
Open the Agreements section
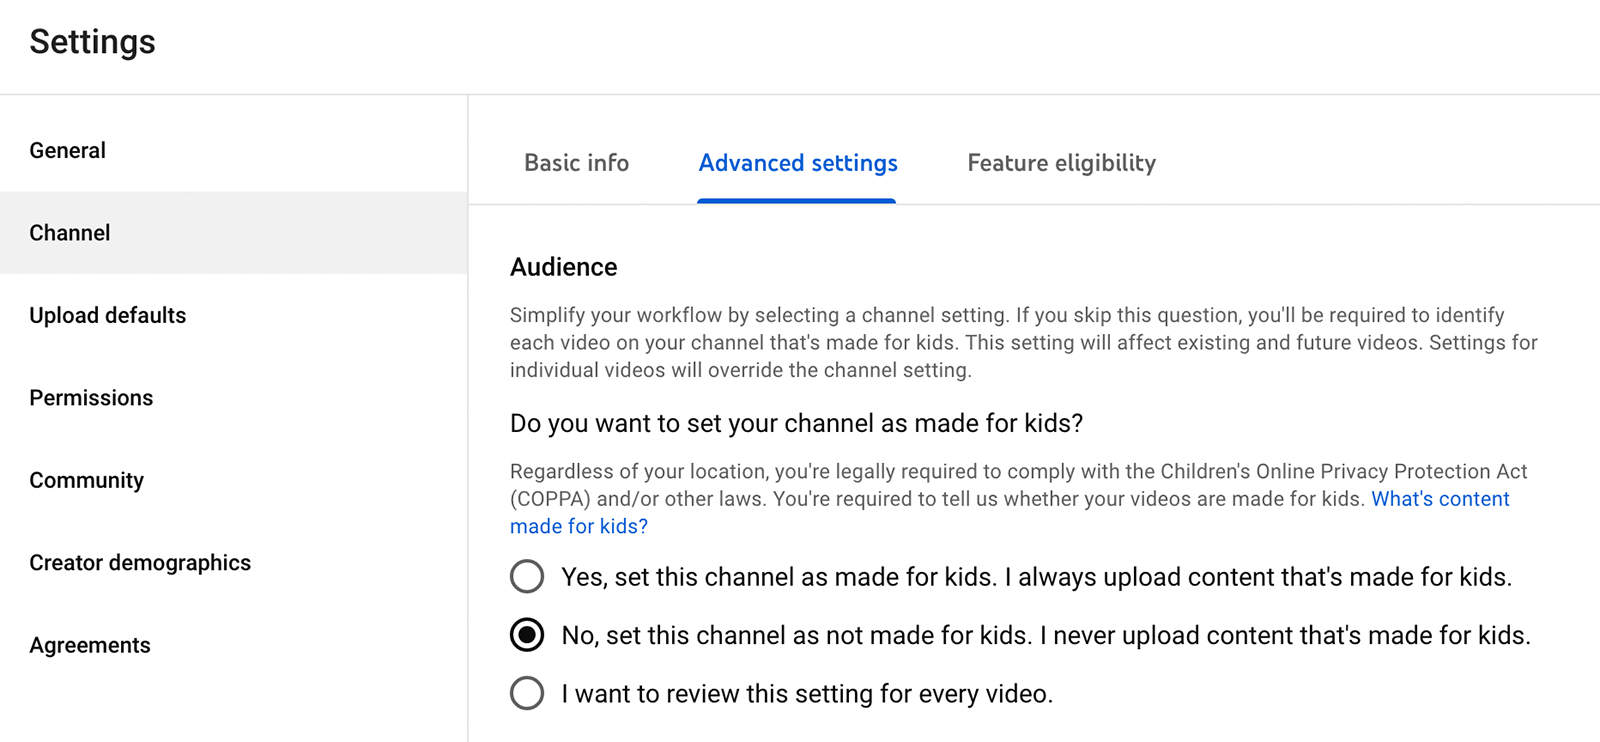pyautogui.click(x=90, y=646)
